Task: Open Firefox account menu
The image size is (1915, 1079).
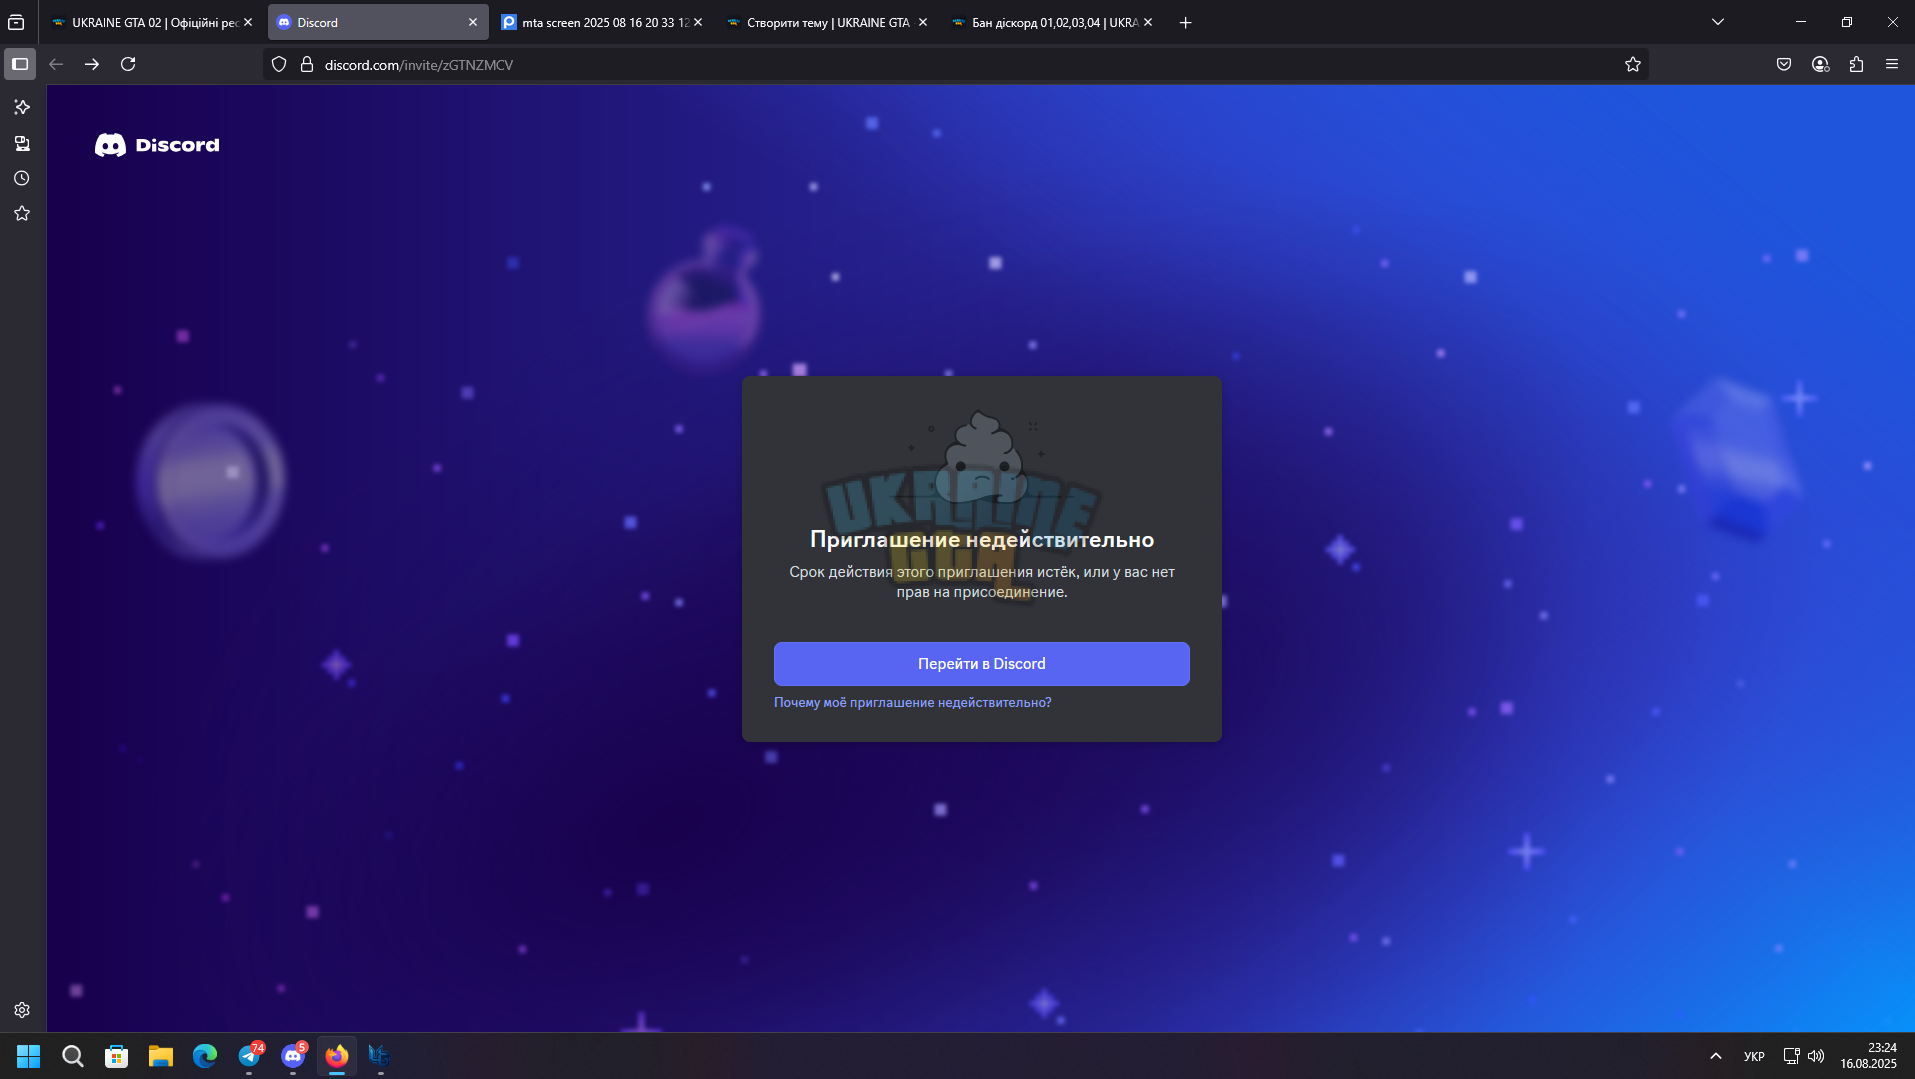Action: 1820,64
